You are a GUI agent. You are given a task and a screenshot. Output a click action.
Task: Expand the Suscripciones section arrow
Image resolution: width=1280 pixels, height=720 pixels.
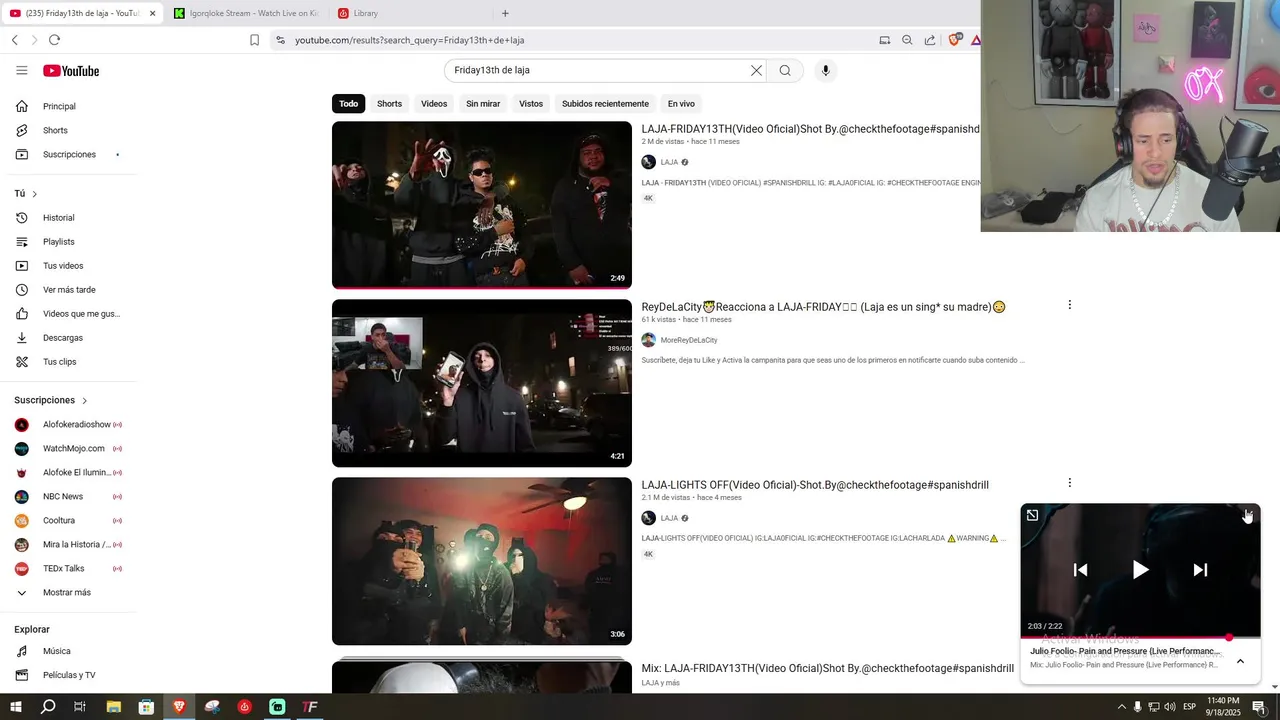(x=84, y=401)
